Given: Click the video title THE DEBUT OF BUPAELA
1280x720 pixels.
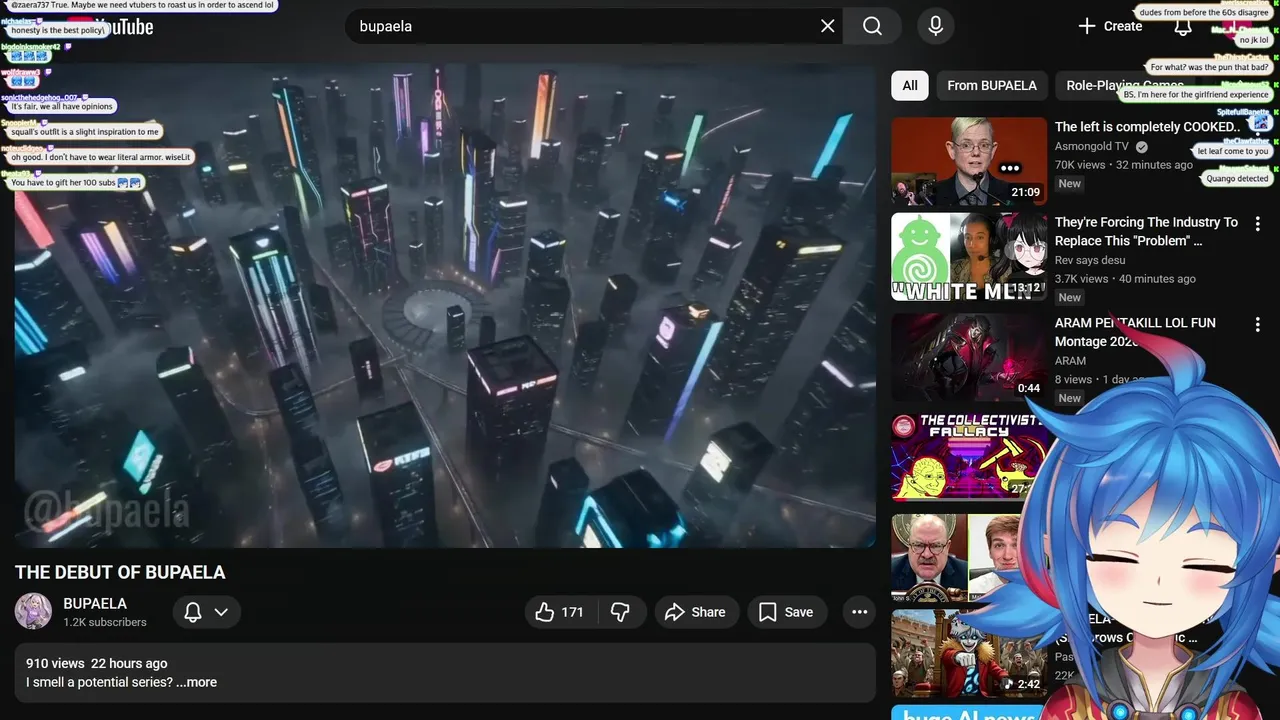Looking at the screenshot, I should [x=120, y=573].
